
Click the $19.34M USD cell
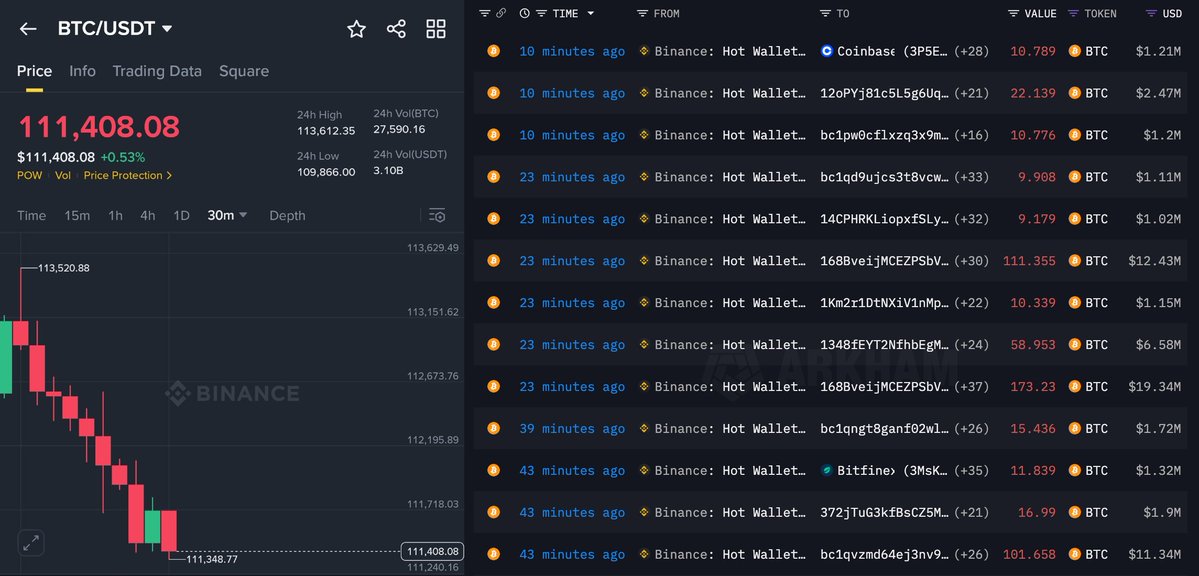click(1155, 386)
